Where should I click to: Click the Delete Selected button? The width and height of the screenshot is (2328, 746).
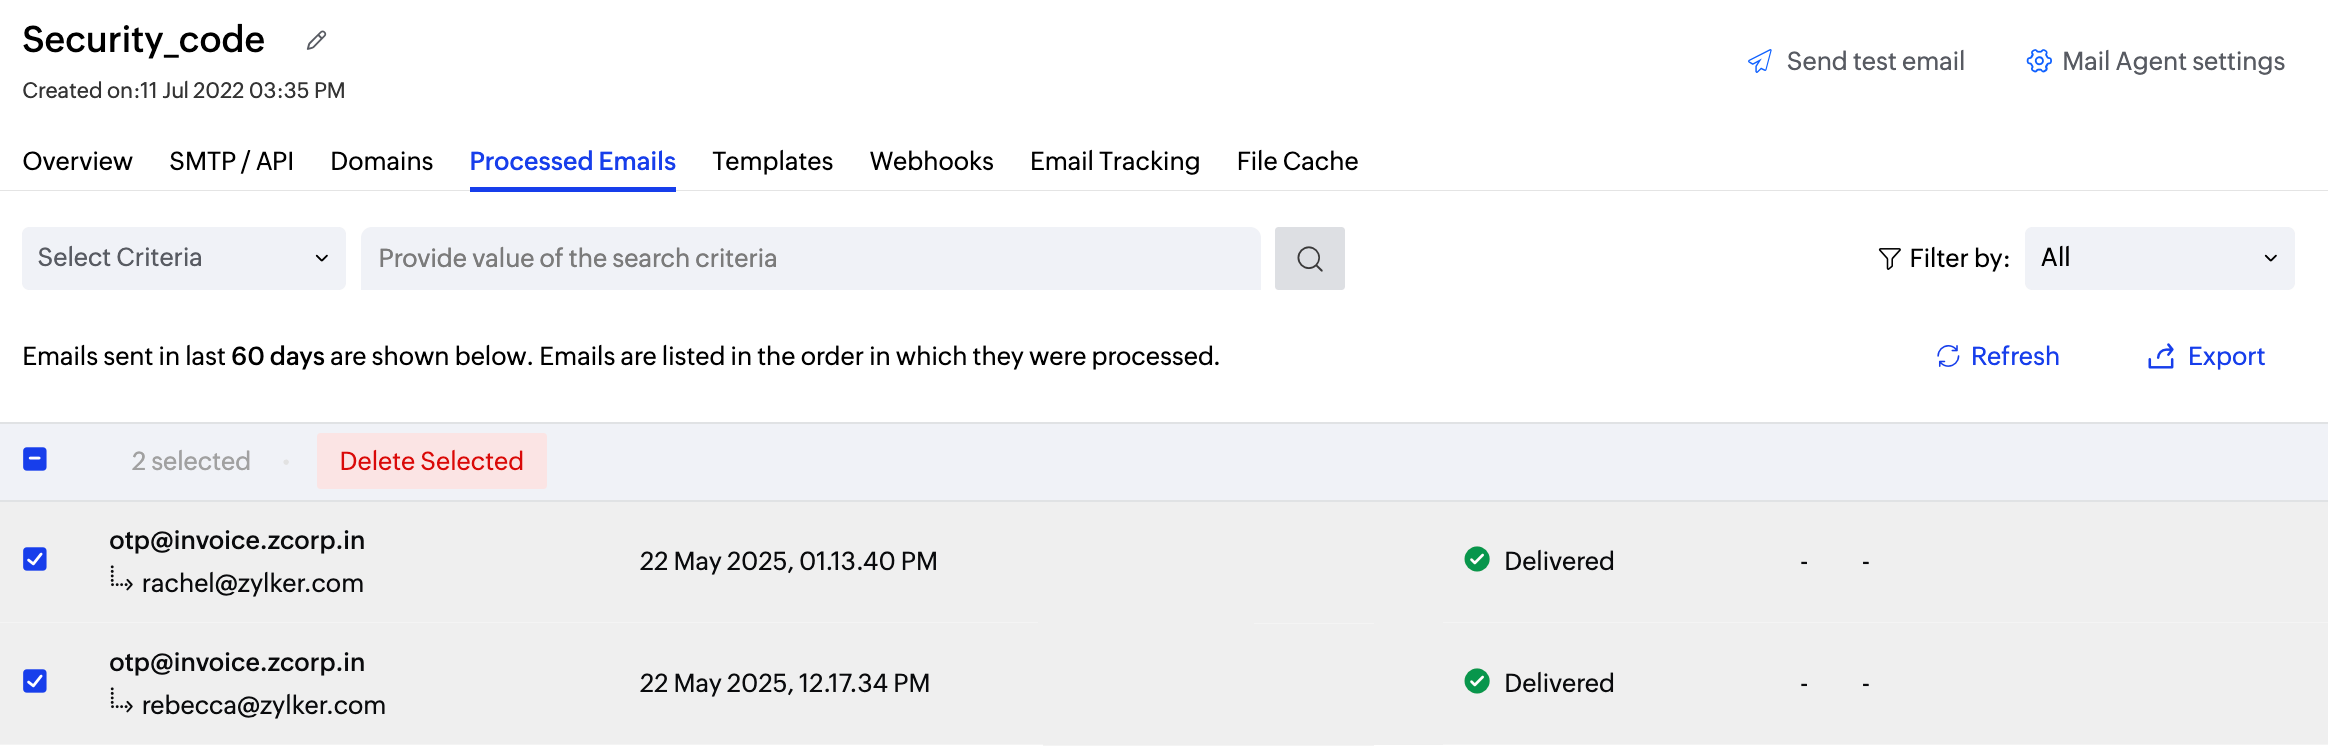tap(432, 461)
